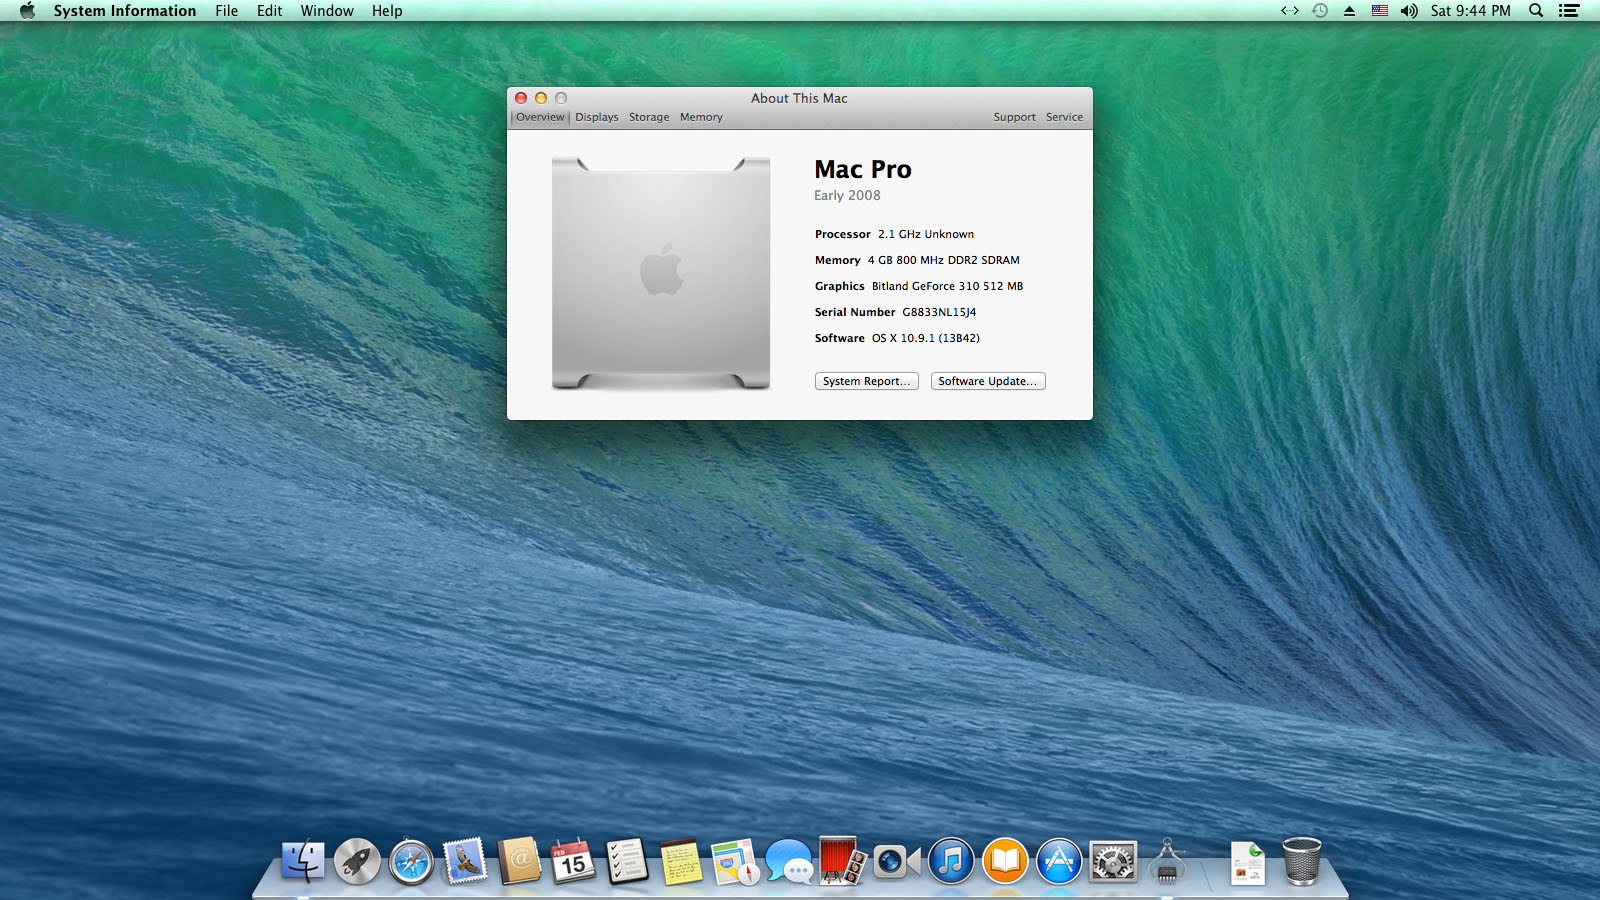The image size is (1600, 900).
Task: Open the US flag input menu
Action: 1380,11
